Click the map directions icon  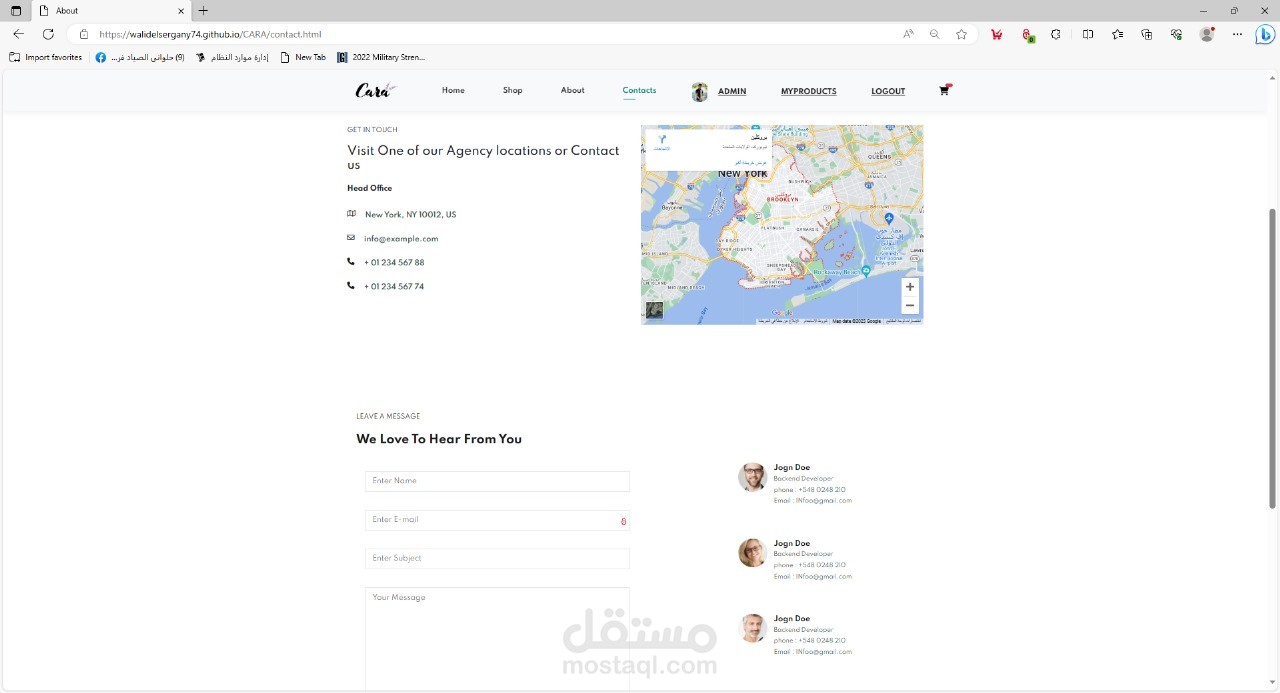661,140
